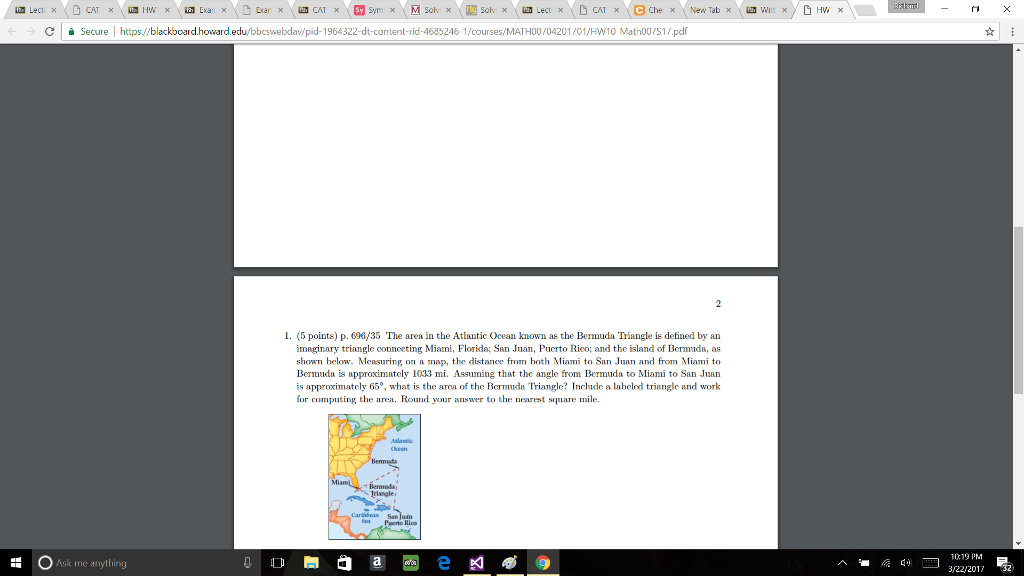Launch the Amazon app from taskbar
Image resolution: width=1024 pixels, height=576 pixels.
coord(376,563)
